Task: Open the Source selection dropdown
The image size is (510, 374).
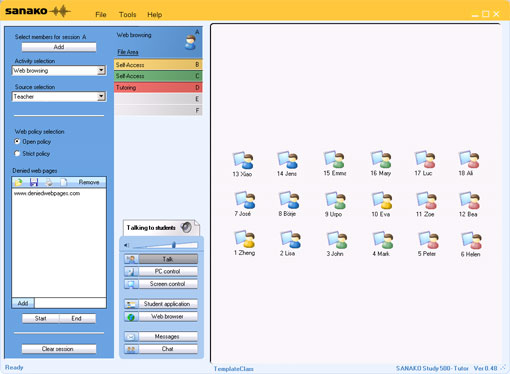Action: pos(101,96)
